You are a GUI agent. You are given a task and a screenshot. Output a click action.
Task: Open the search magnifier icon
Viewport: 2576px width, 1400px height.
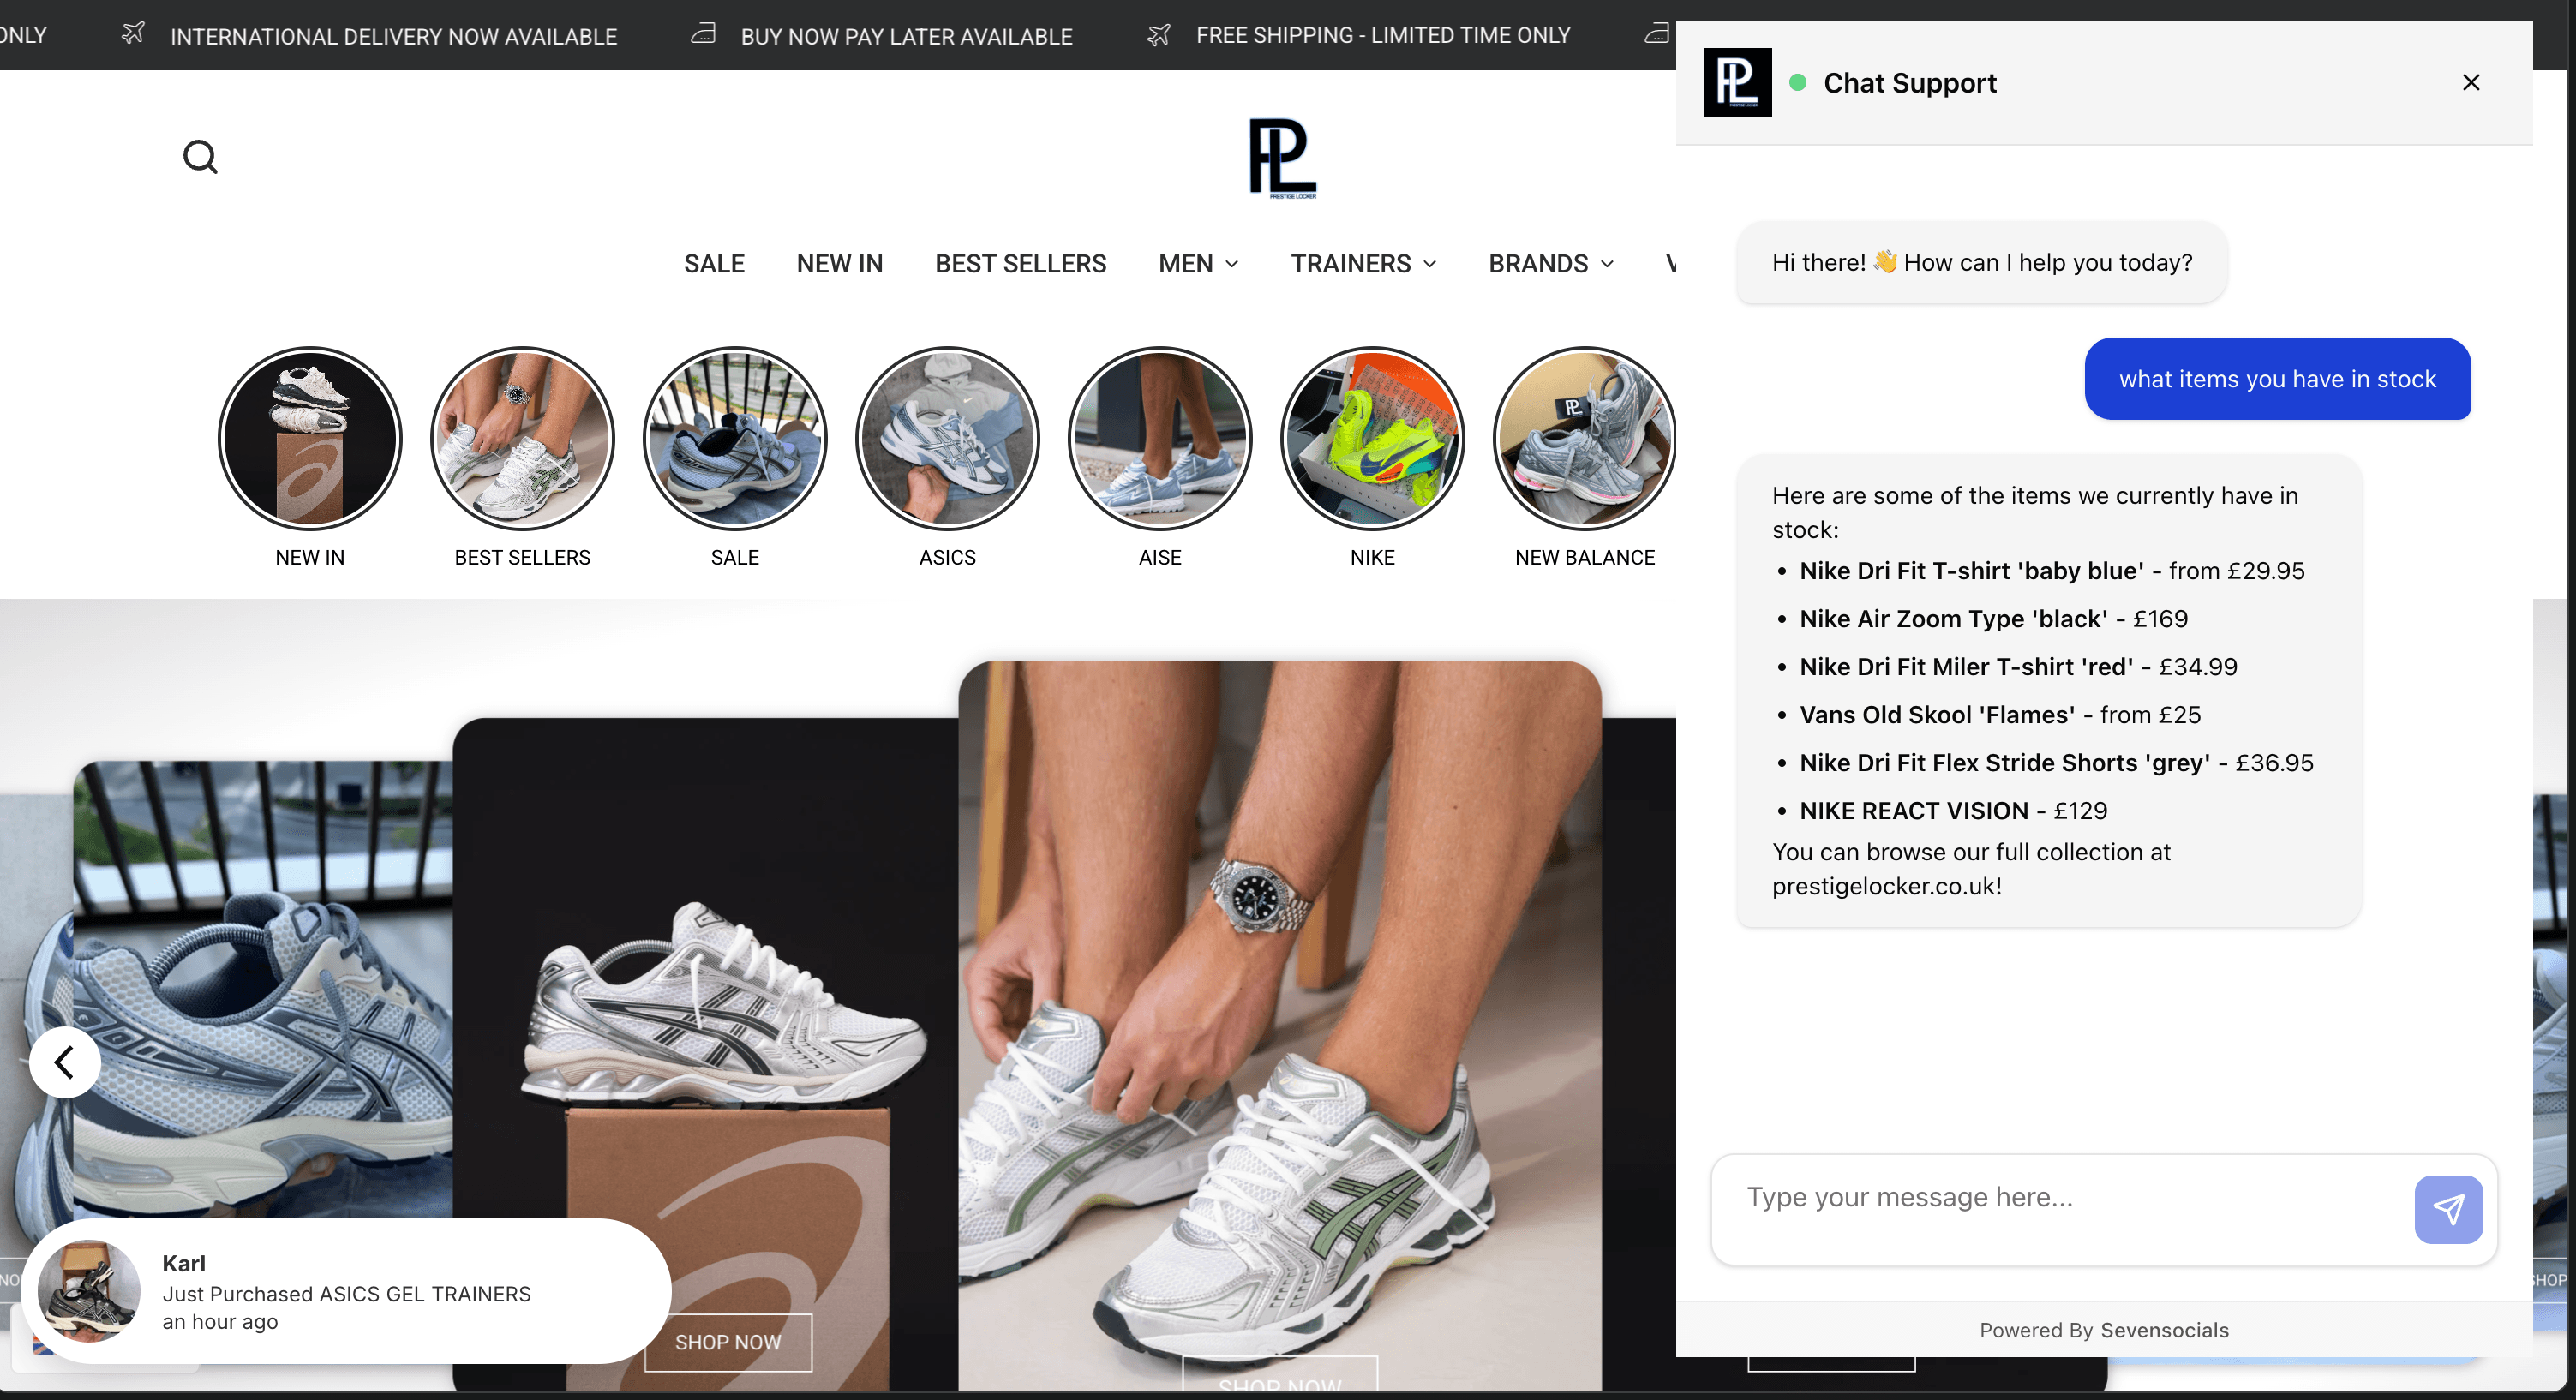point(200,156)
